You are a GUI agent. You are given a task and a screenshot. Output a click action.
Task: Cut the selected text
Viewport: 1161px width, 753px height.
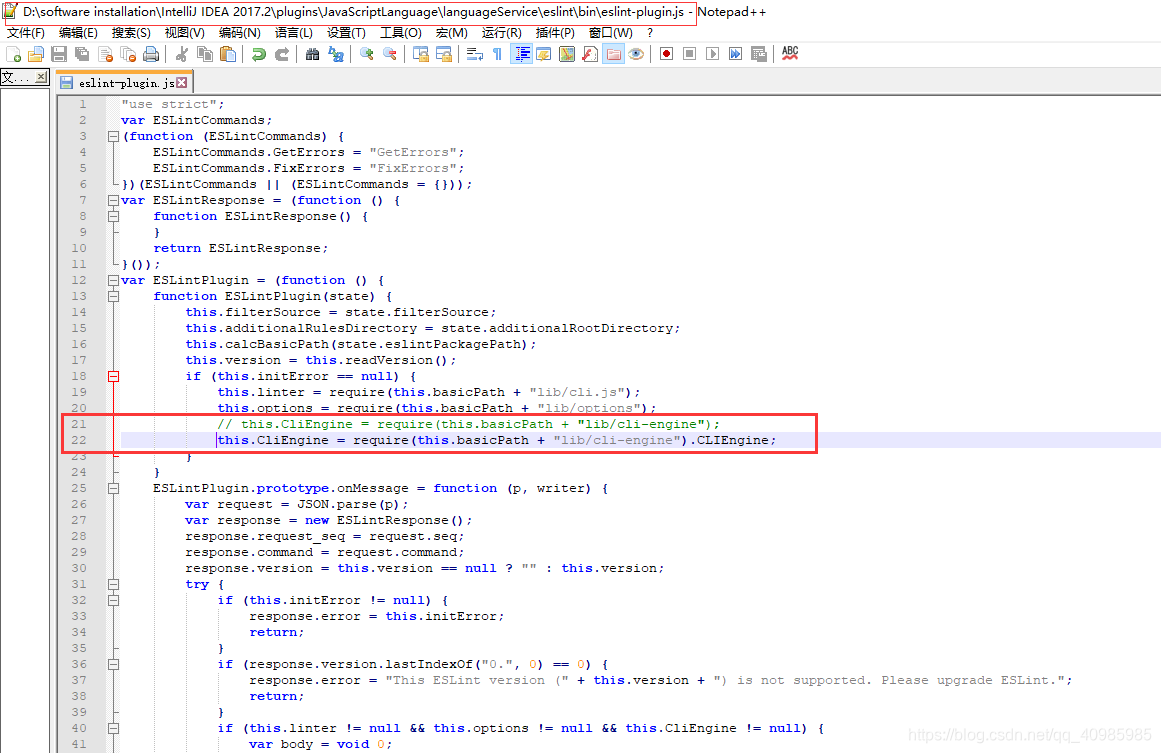tap(183, 53)
